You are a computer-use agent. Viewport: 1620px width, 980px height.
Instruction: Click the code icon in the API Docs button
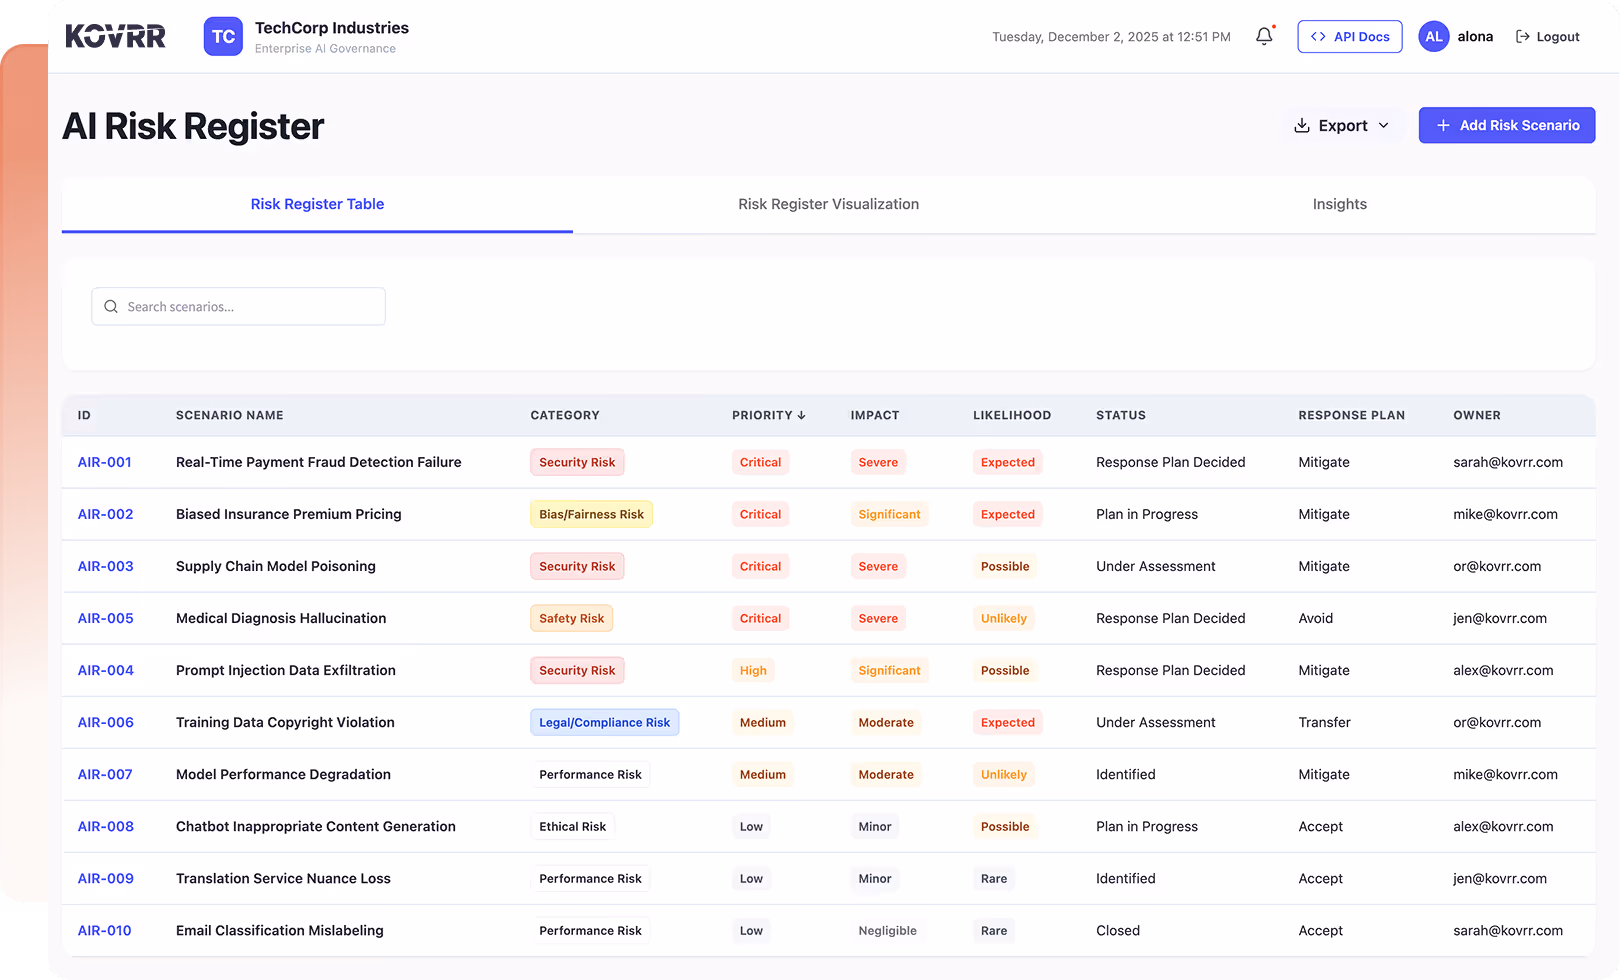click(x=1318, y=36)
